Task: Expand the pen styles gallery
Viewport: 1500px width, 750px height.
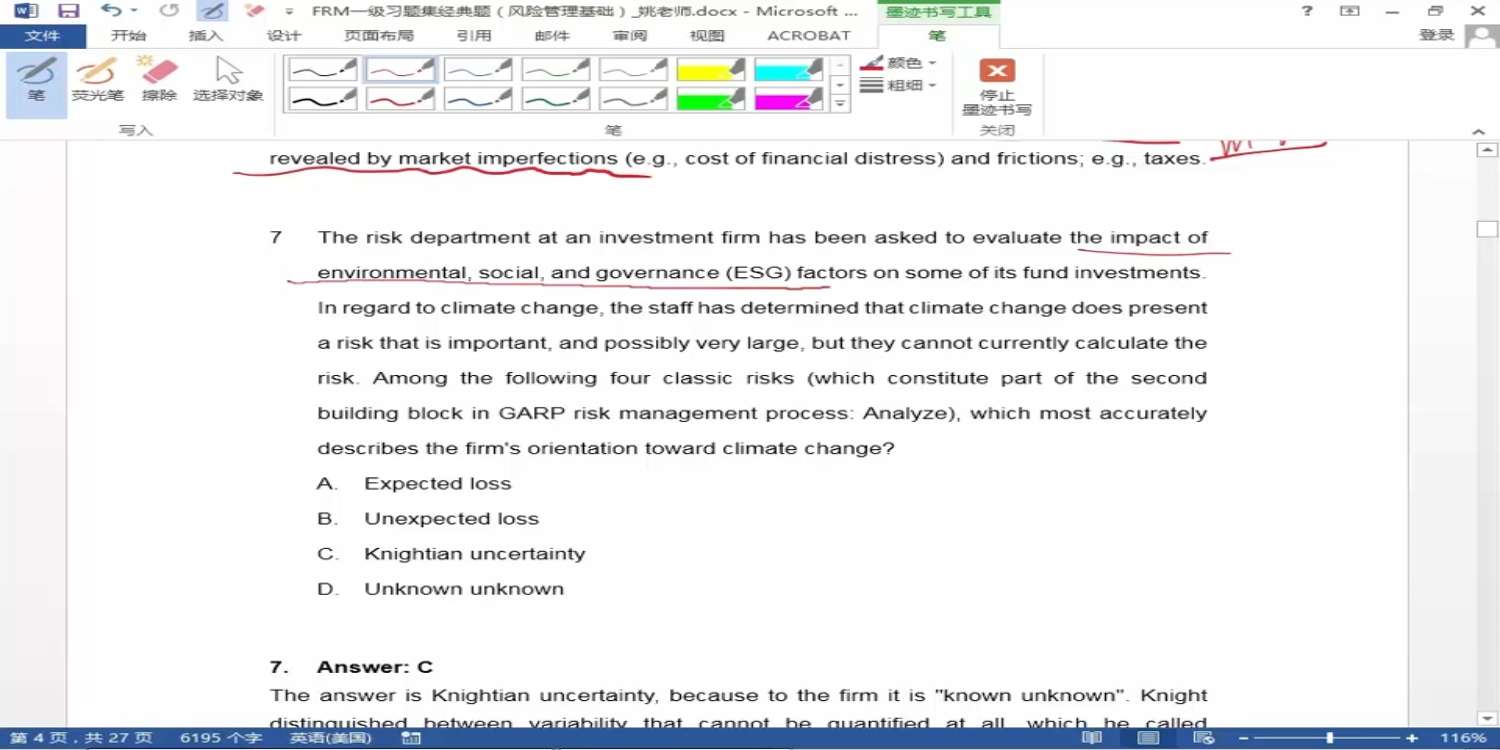Action: [840, 104]
